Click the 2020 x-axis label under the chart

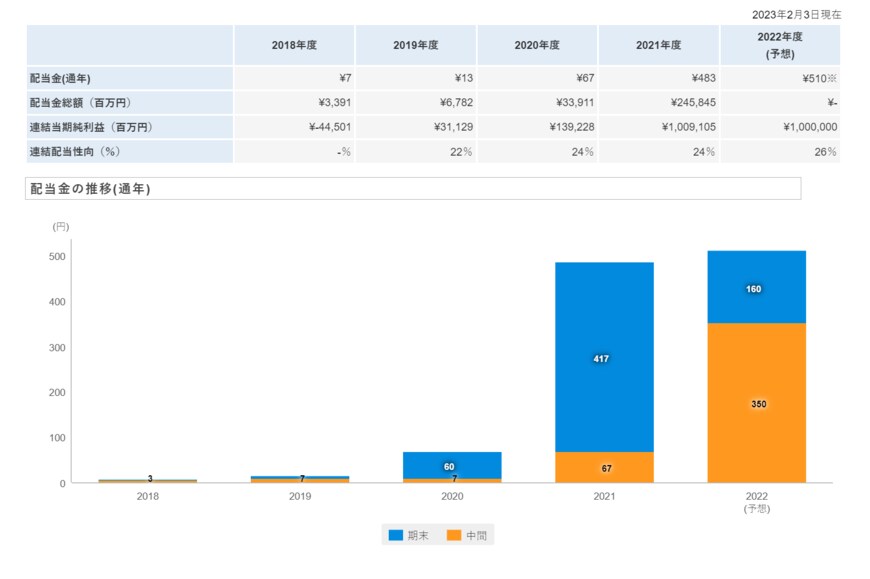point(452,496)
